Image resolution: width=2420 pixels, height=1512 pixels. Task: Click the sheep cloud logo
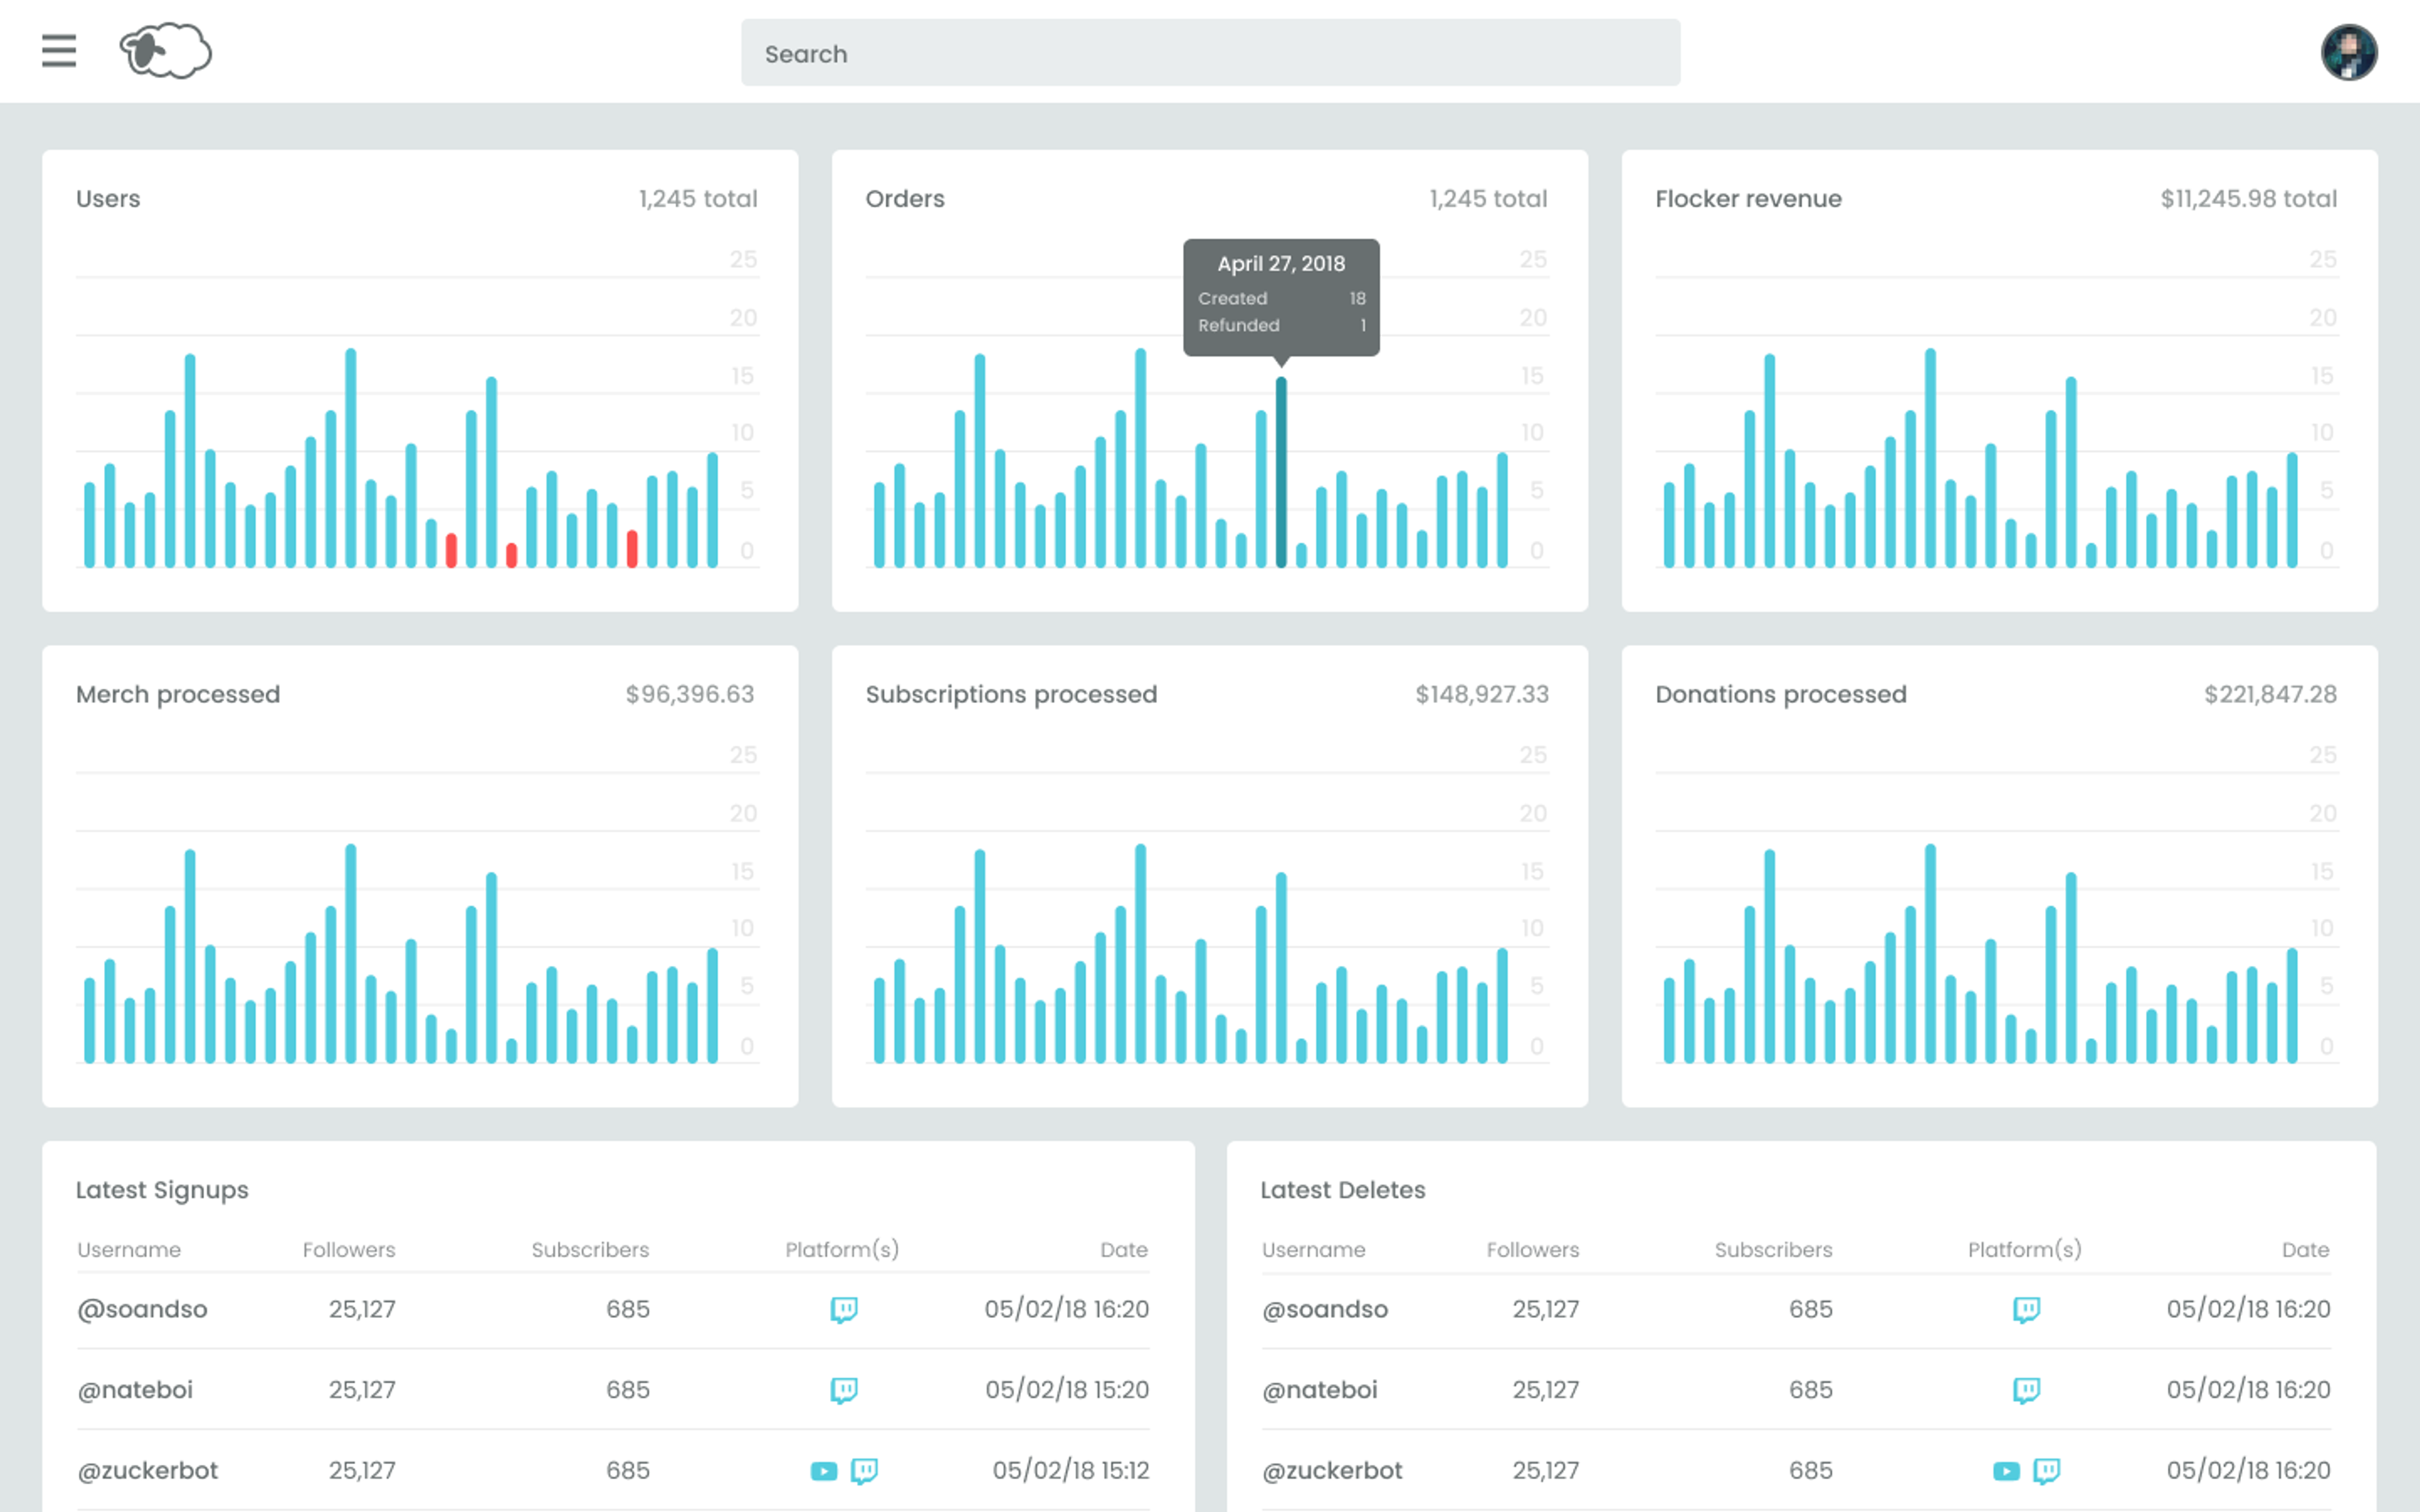[x=165, y=51]
